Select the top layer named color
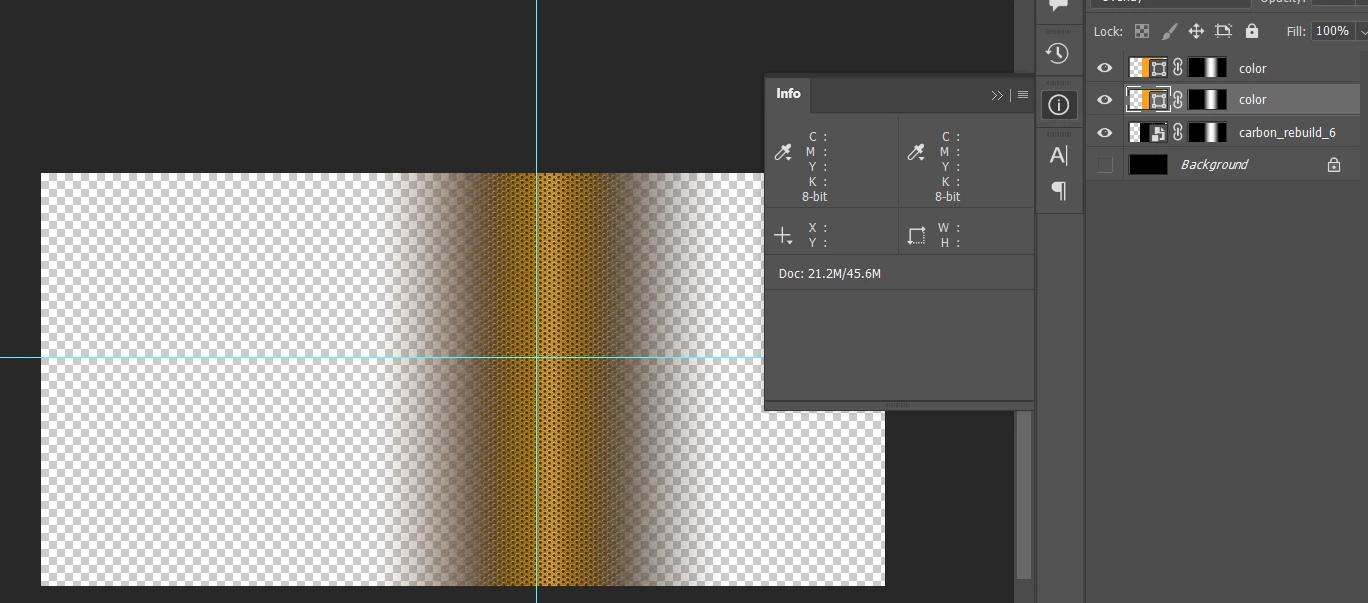1368x603 pixels. 1252,68
